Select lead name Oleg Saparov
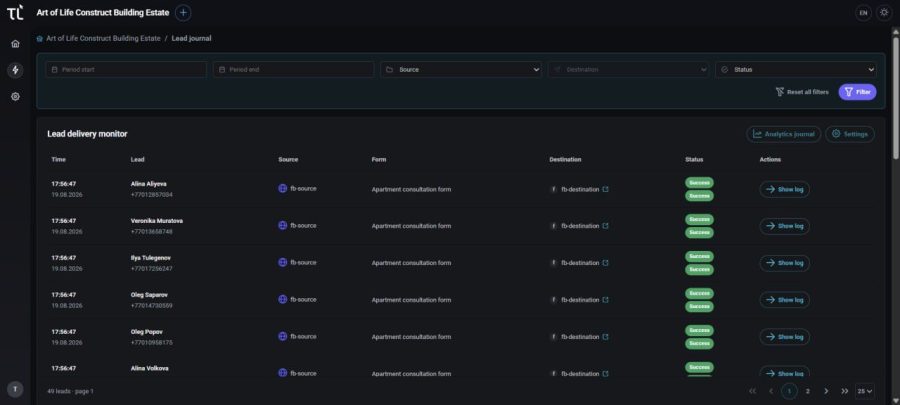This screenshot has height=405, width=900. click(x=149, y=295)
